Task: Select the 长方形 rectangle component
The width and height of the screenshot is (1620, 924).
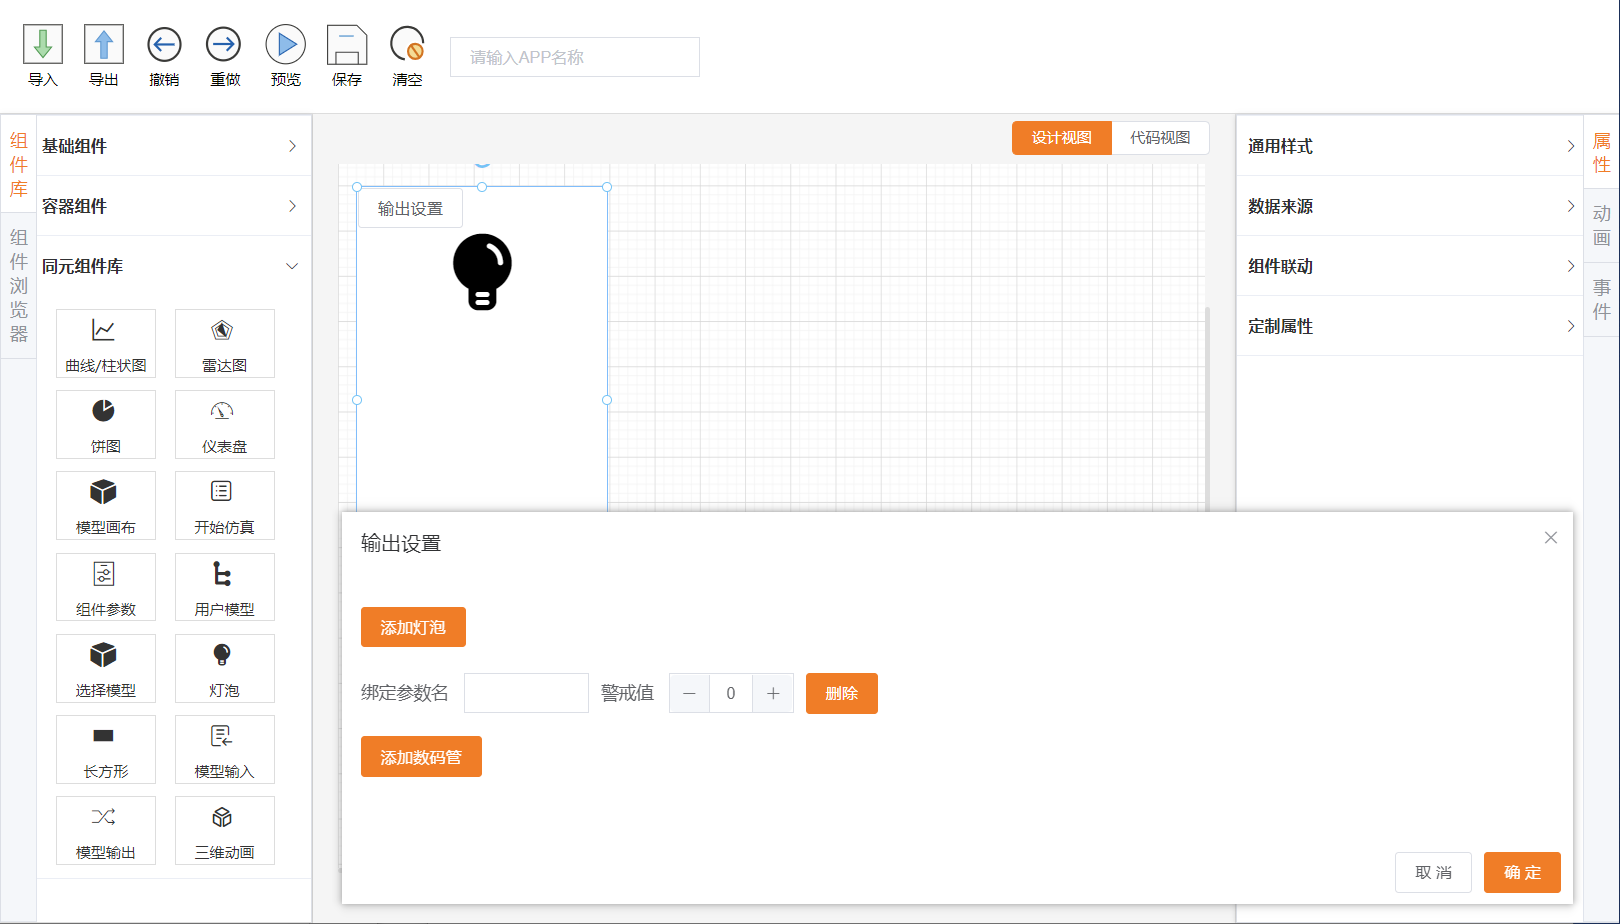Action: pos(106,749)
